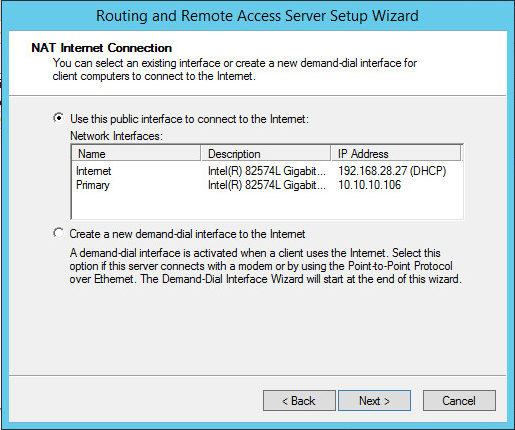This screenshot has width=515, height=430.
Task: Click the Next > button
Action: pyautogui.click(x=374, y=400)
